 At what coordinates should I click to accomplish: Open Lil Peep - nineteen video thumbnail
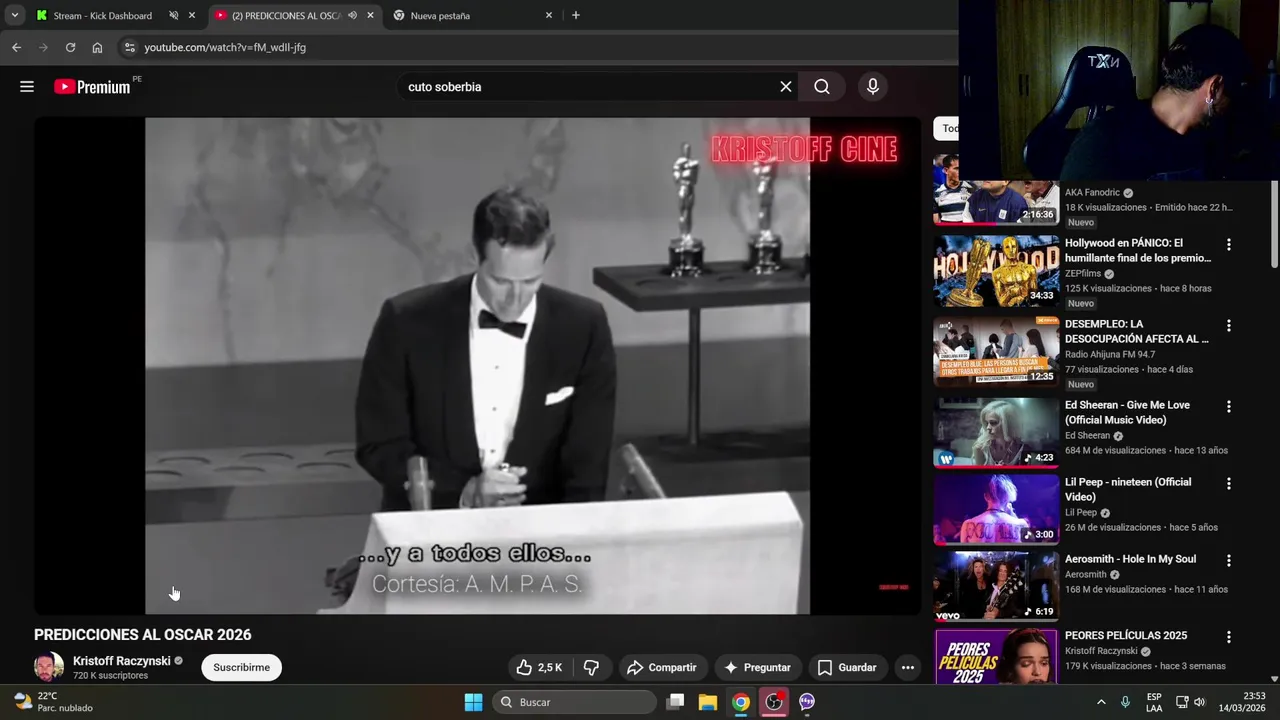tap(996, 510)
